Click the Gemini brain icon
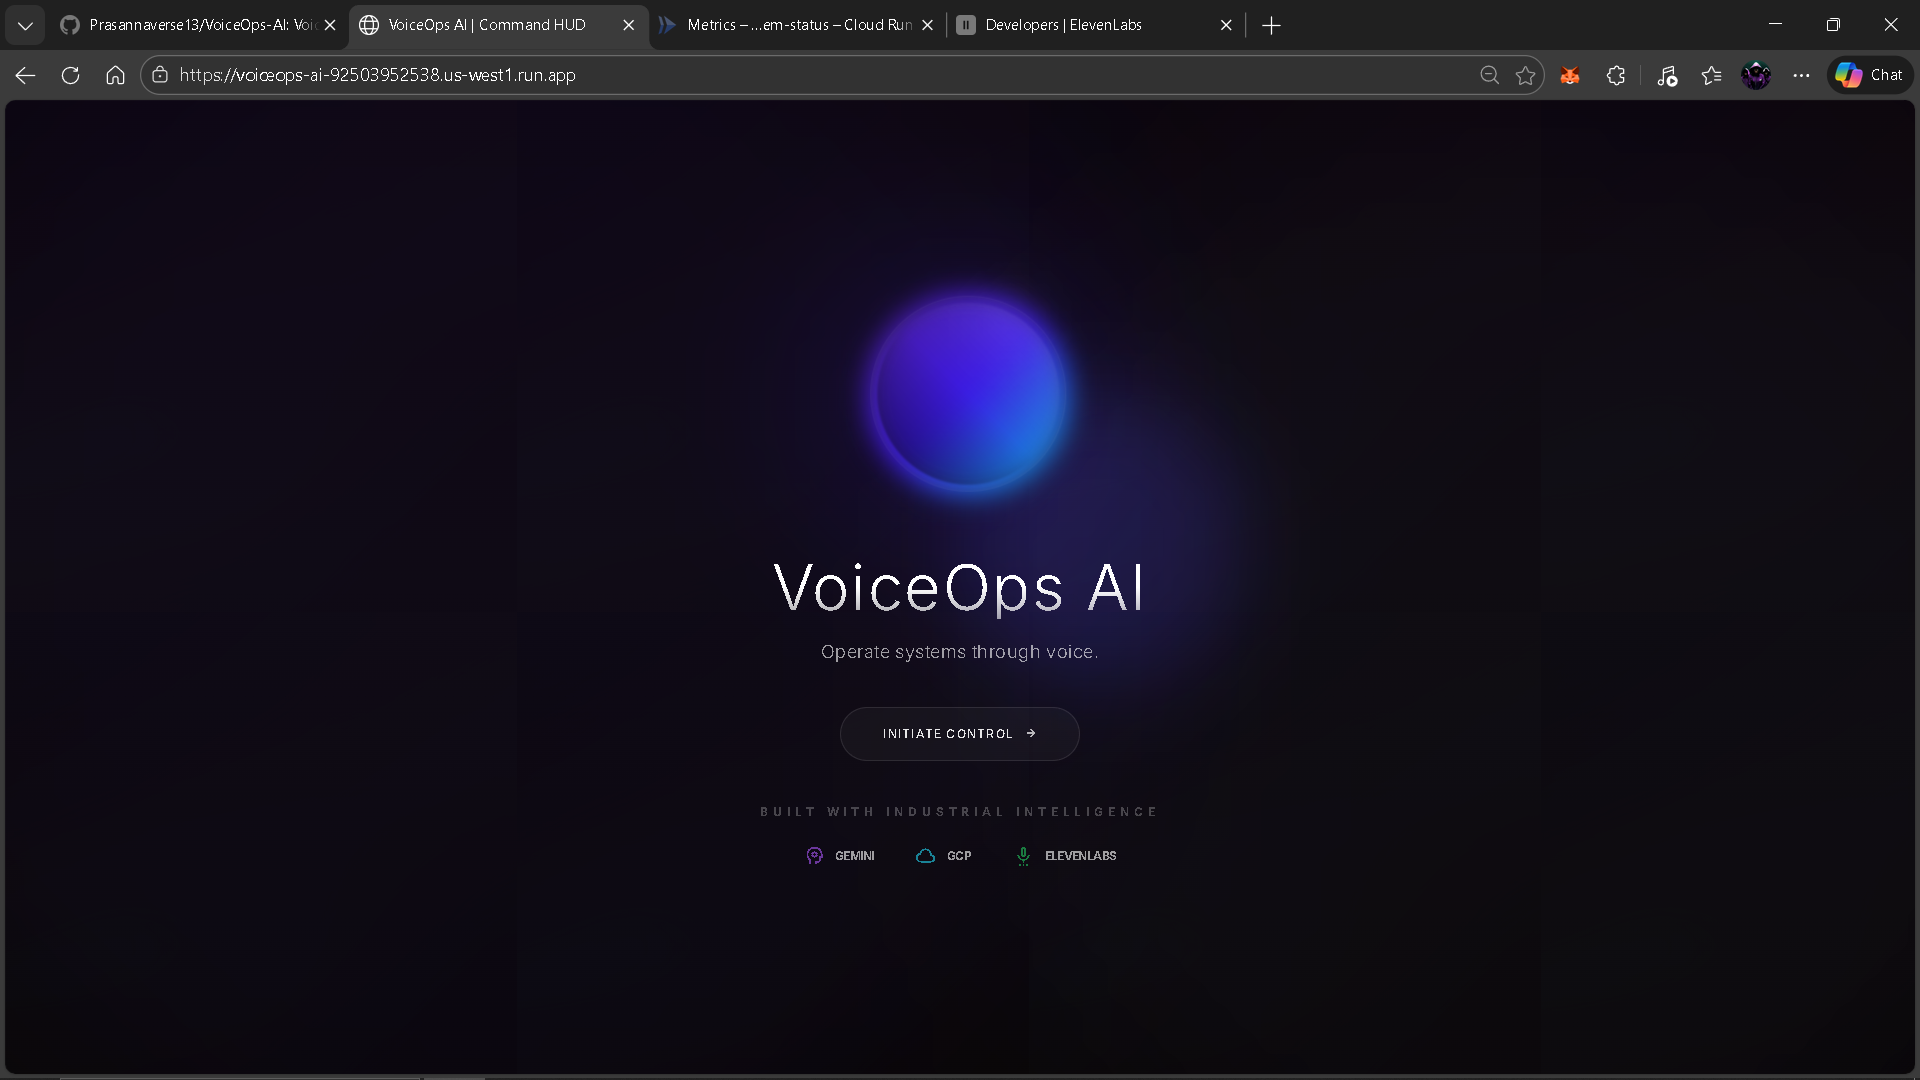Screen dimensions: 1920x1080 (x=814, y=856)
